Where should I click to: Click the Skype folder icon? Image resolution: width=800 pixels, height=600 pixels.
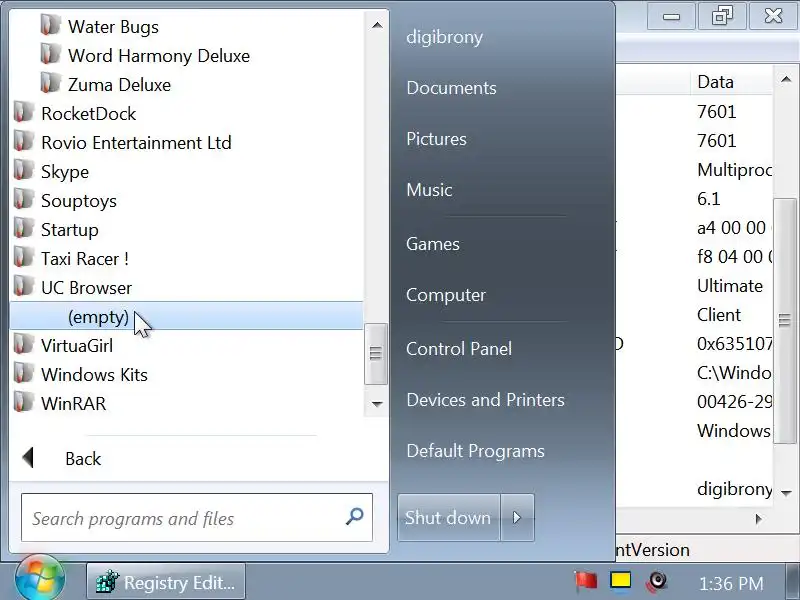tap(23, 170)
